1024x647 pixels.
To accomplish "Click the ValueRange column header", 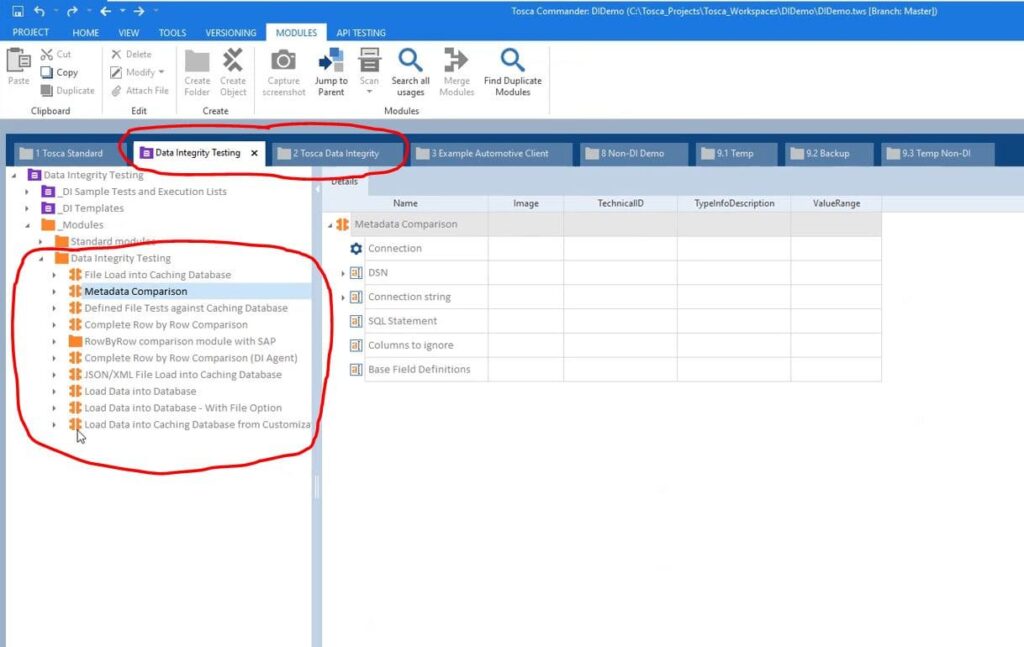I will tap(836, 204).
